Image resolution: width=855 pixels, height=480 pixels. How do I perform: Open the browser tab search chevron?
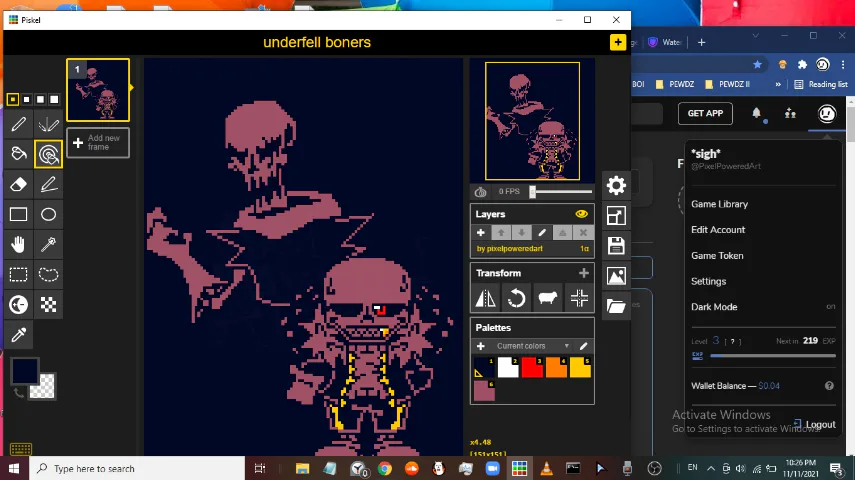pyautogui.click(x=755, y=35)
